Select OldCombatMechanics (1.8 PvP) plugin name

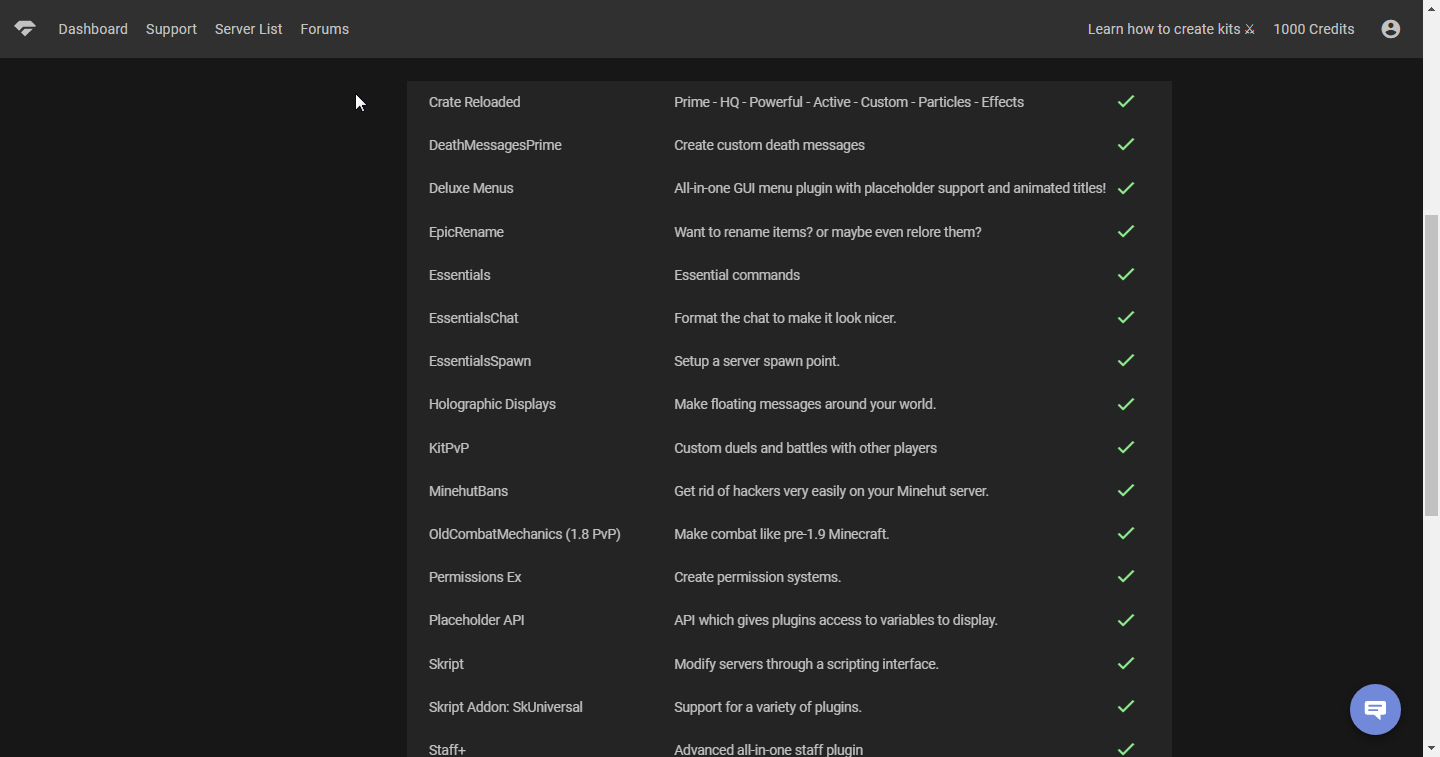(x=525, y=534)
